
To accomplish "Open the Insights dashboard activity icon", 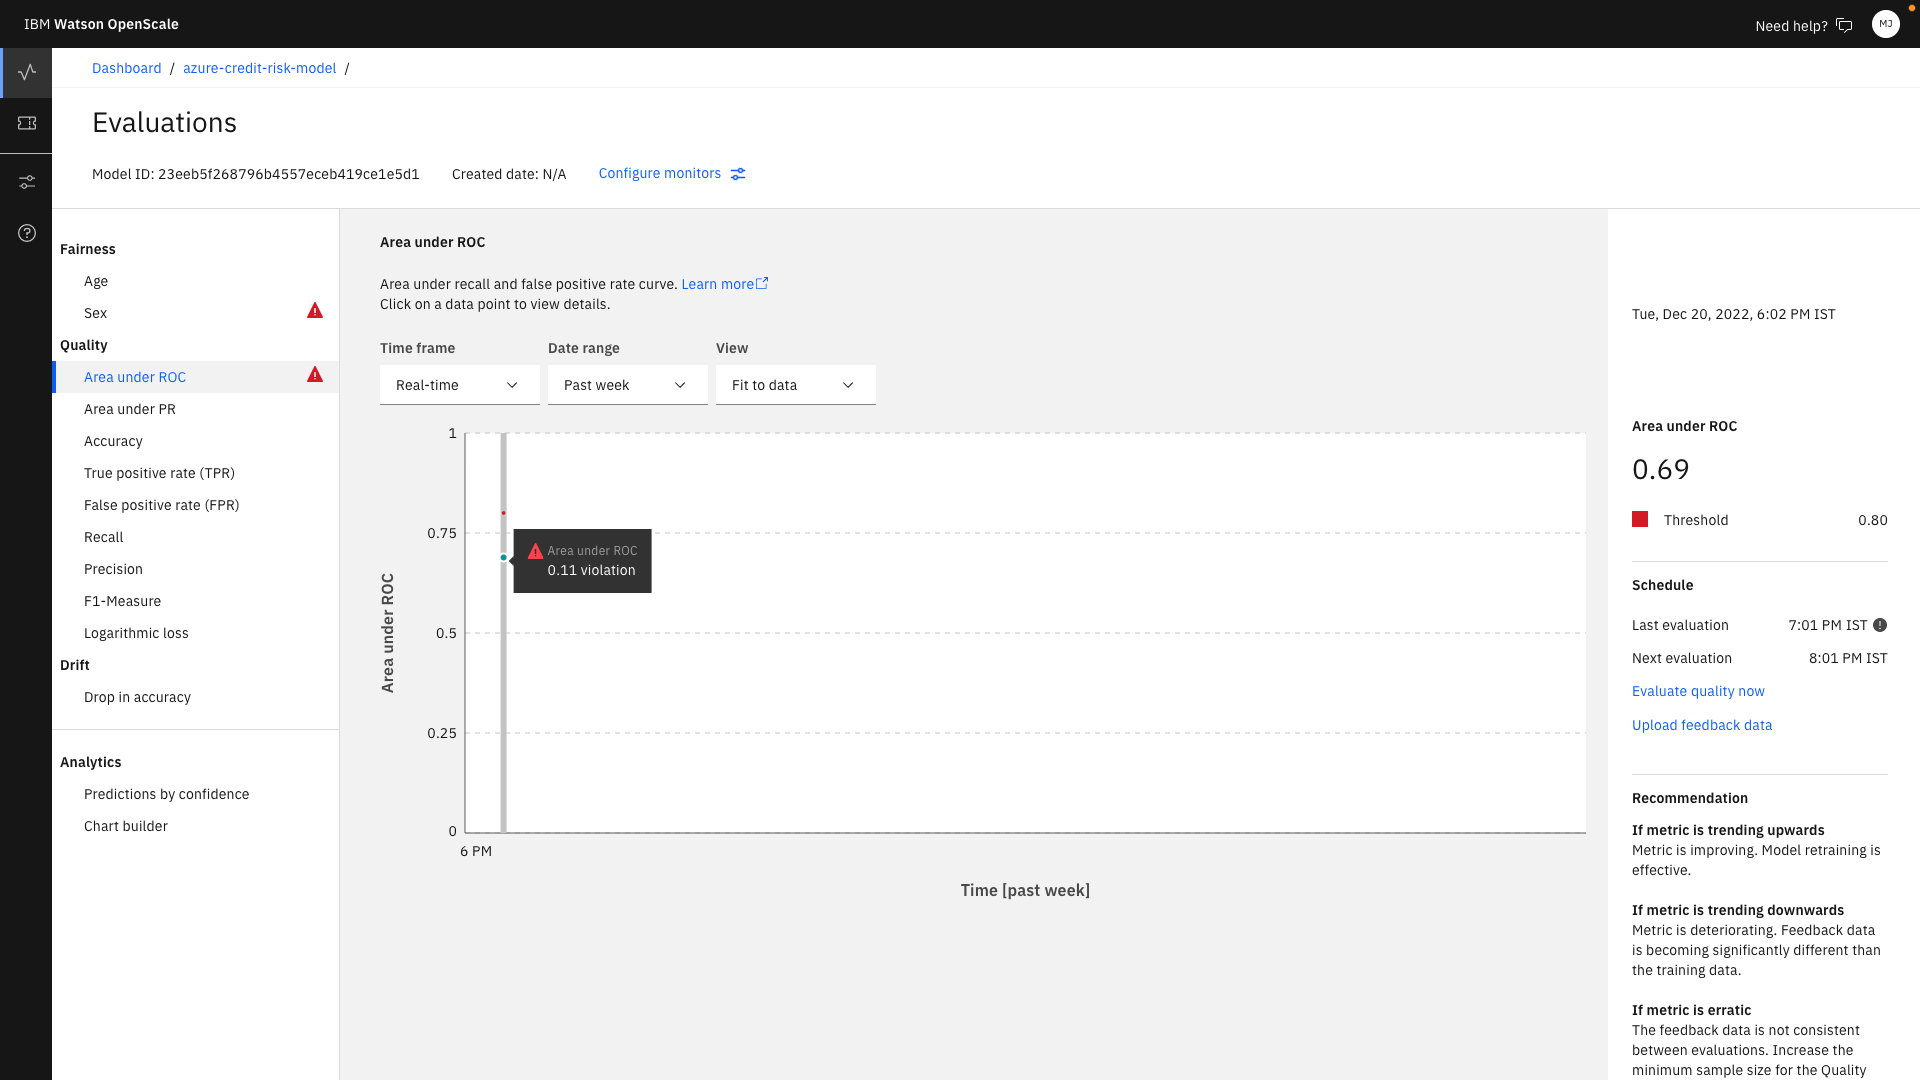I will (x=27, y=72).
